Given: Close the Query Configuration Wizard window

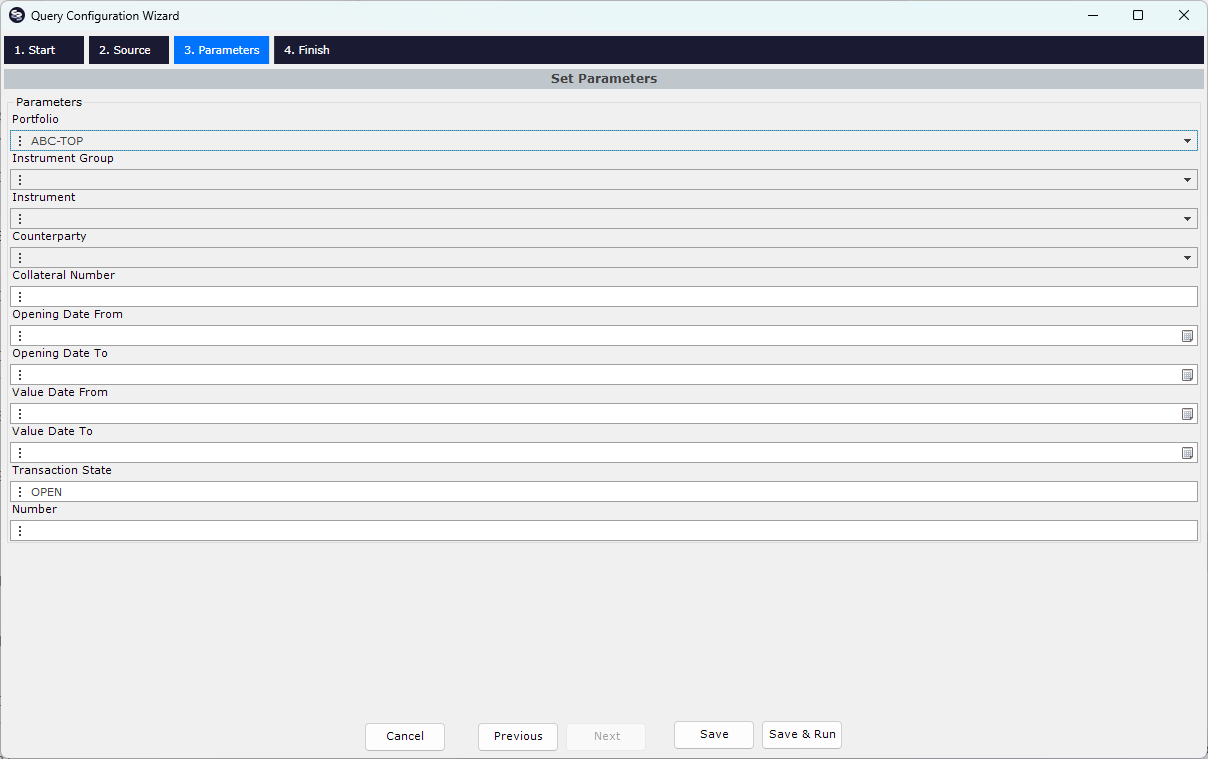Looking at the screenshot, I should pos(1184,15).
